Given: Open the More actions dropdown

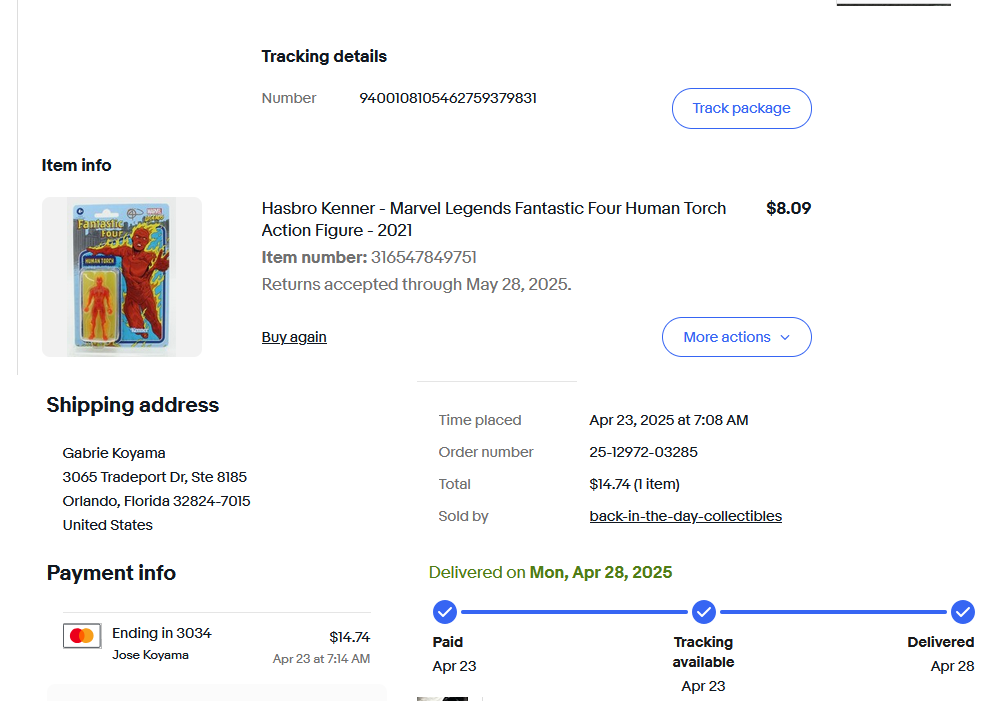Looking at the screenshot, I should coord(736,337).
